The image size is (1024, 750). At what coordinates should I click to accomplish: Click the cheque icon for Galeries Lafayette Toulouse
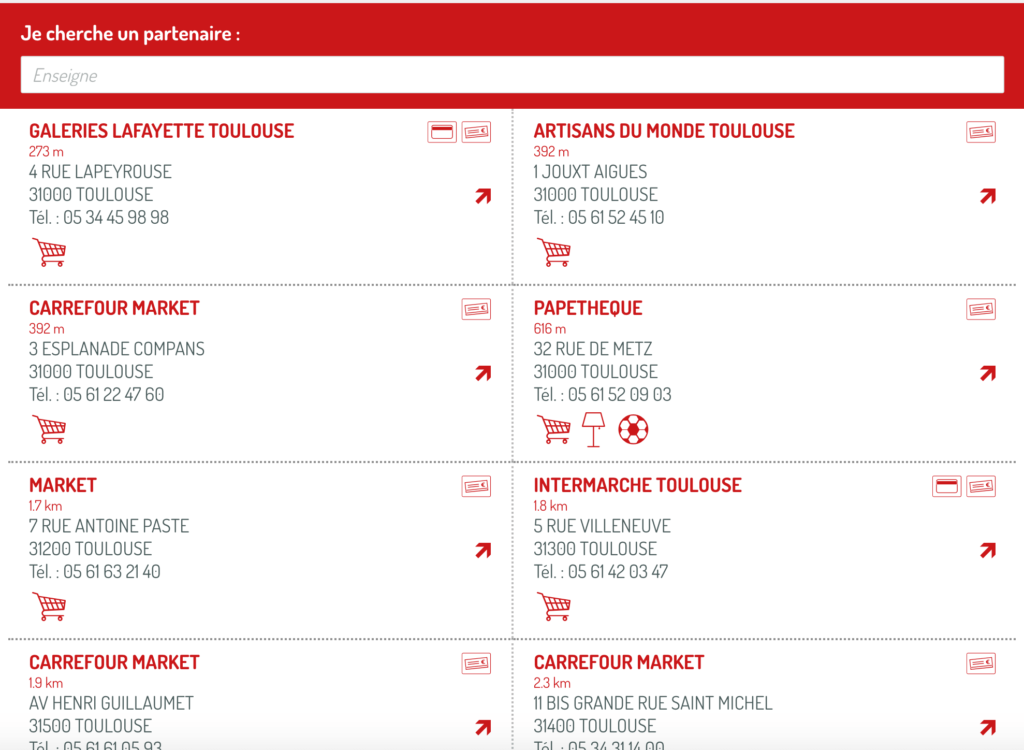pyautogui.click(x=476, y=132)
